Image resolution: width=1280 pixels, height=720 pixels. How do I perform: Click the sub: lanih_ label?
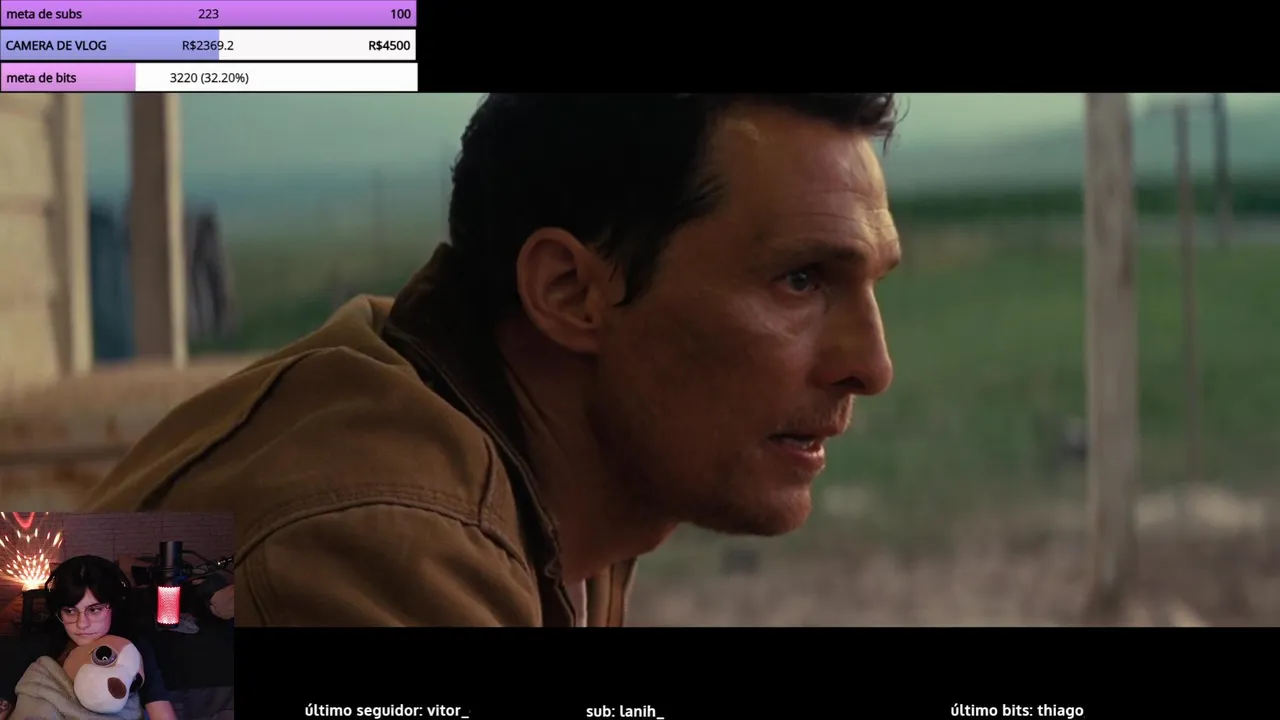pyautogui.click(x=625, y=711)
